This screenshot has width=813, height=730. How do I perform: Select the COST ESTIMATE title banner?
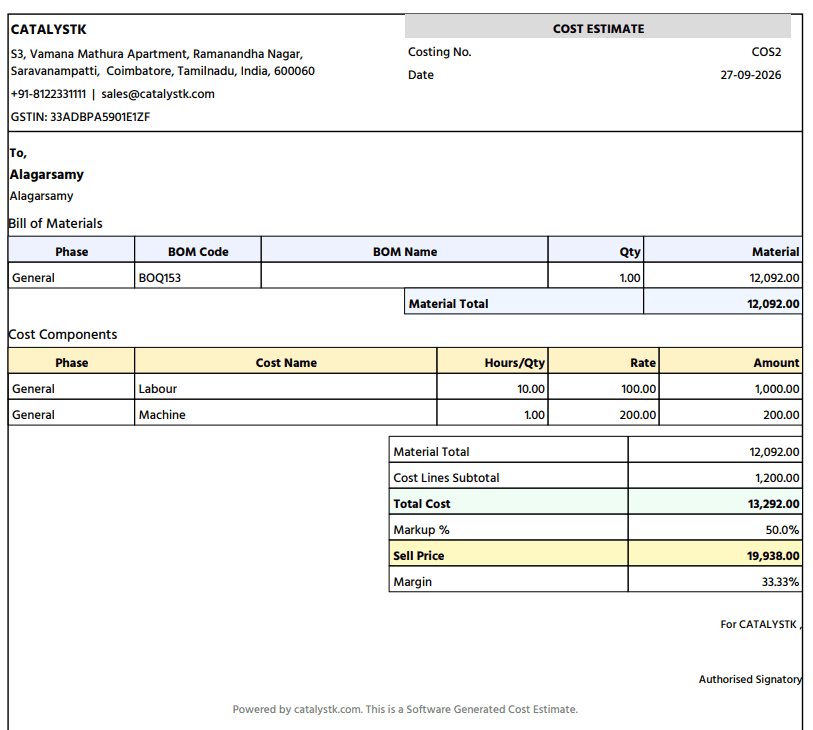pos(598,26)
